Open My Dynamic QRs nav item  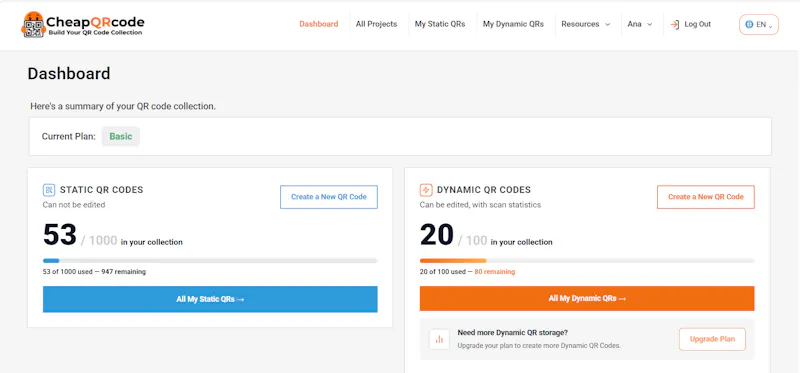(x=513, y=24)
